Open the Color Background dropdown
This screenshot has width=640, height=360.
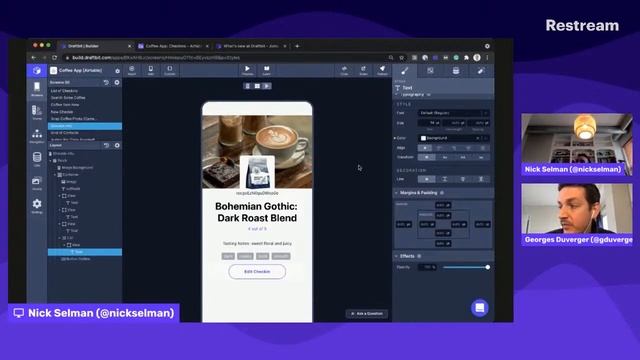point(453,138)
